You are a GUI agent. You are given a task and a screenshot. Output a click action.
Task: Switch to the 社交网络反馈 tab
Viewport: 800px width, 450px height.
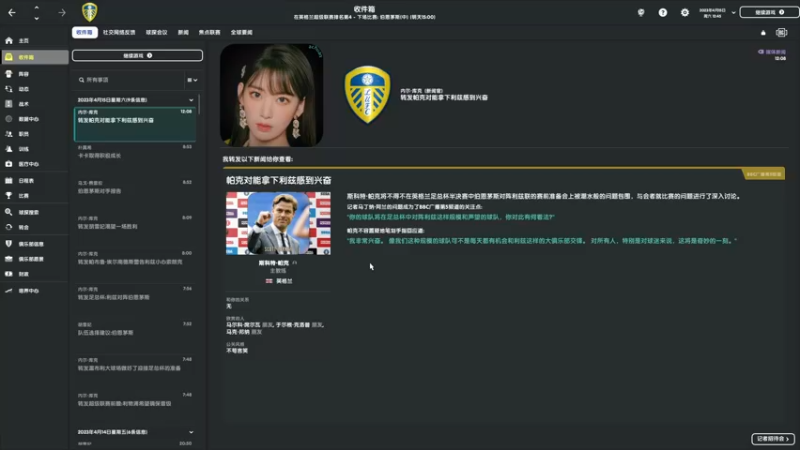pyautogui.click(x=119, y=32)
